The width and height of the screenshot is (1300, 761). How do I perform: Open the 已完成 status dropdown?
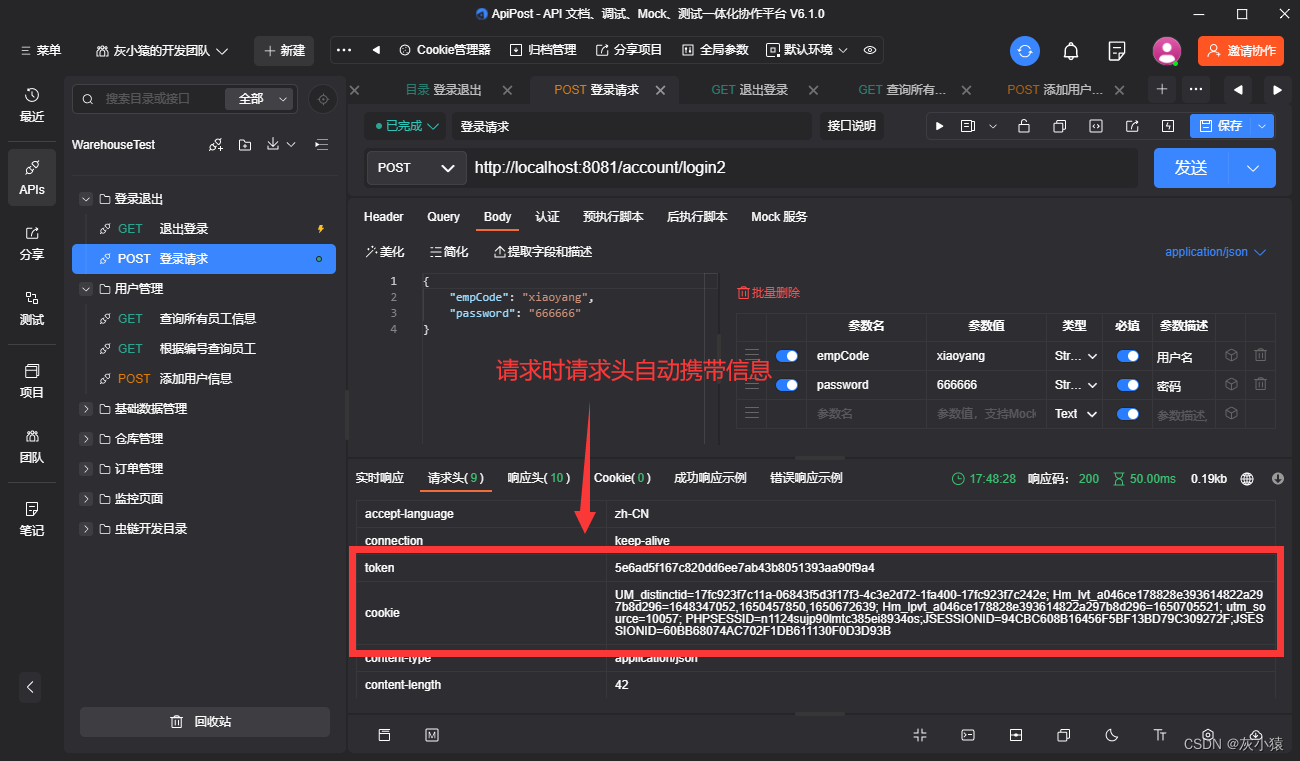pyautogui.click(x=406, y=126)
